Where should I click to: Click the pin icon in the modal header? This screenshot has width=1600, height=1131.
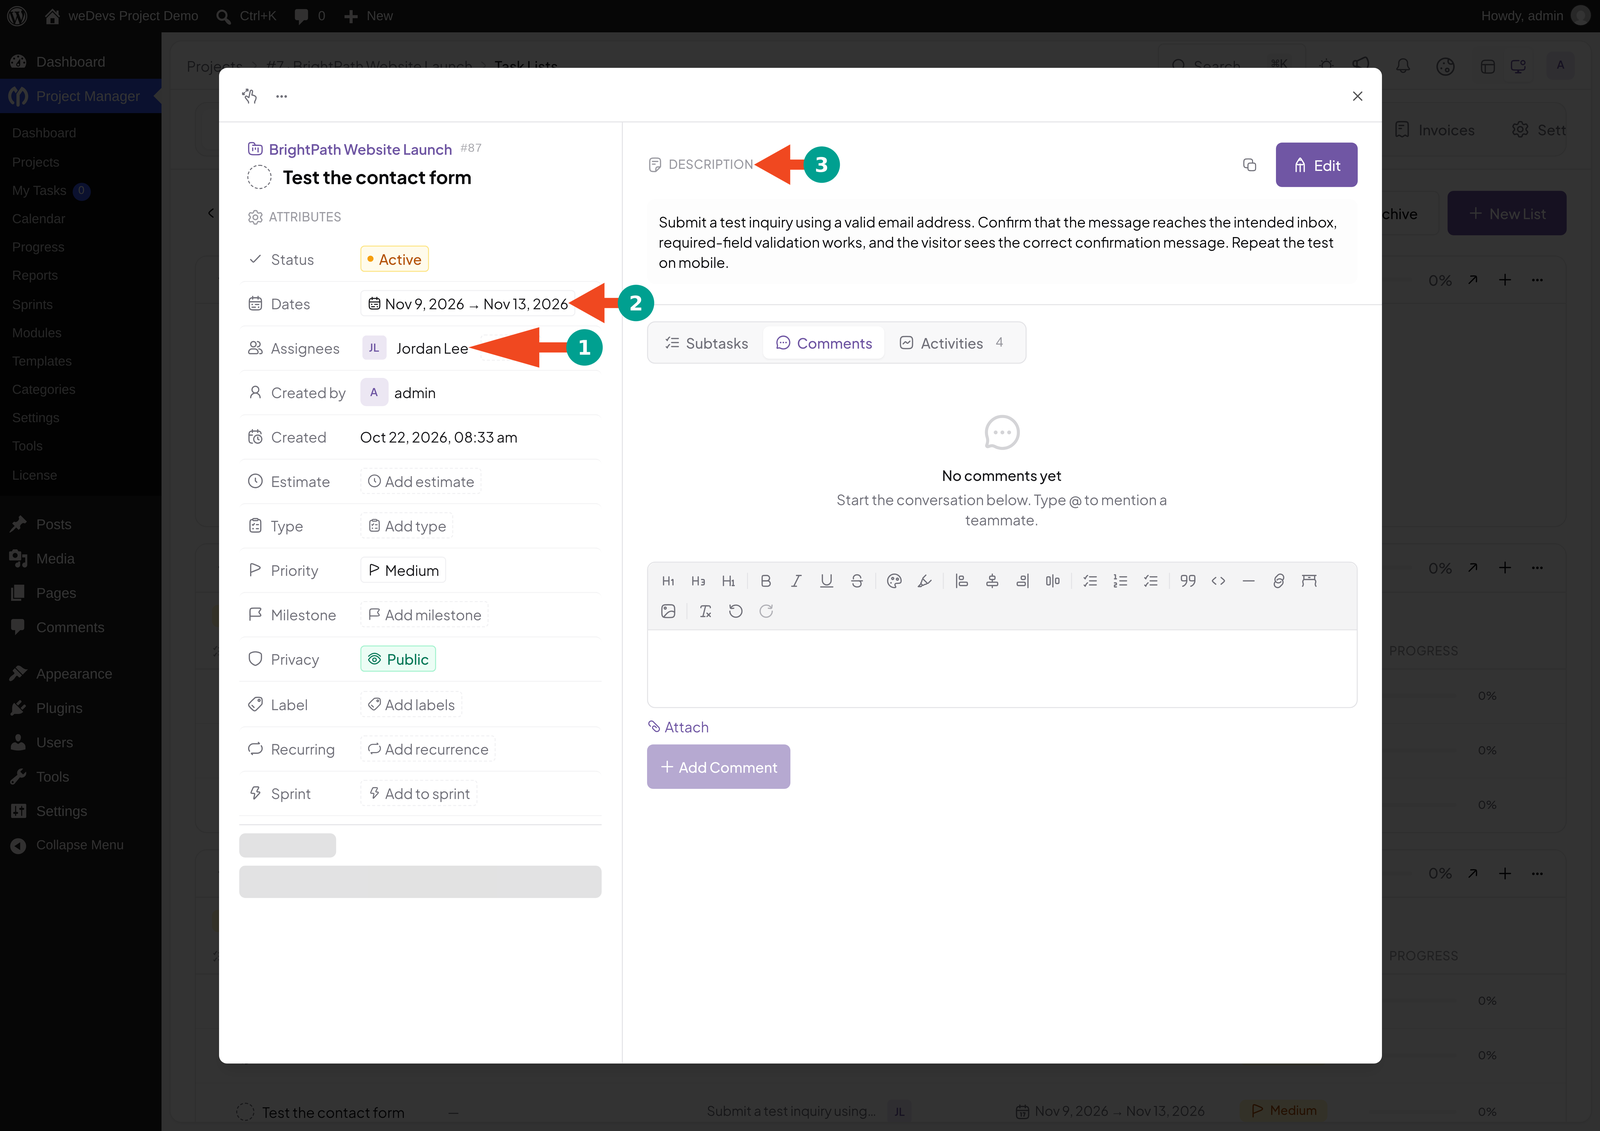[x=250, y=96]
